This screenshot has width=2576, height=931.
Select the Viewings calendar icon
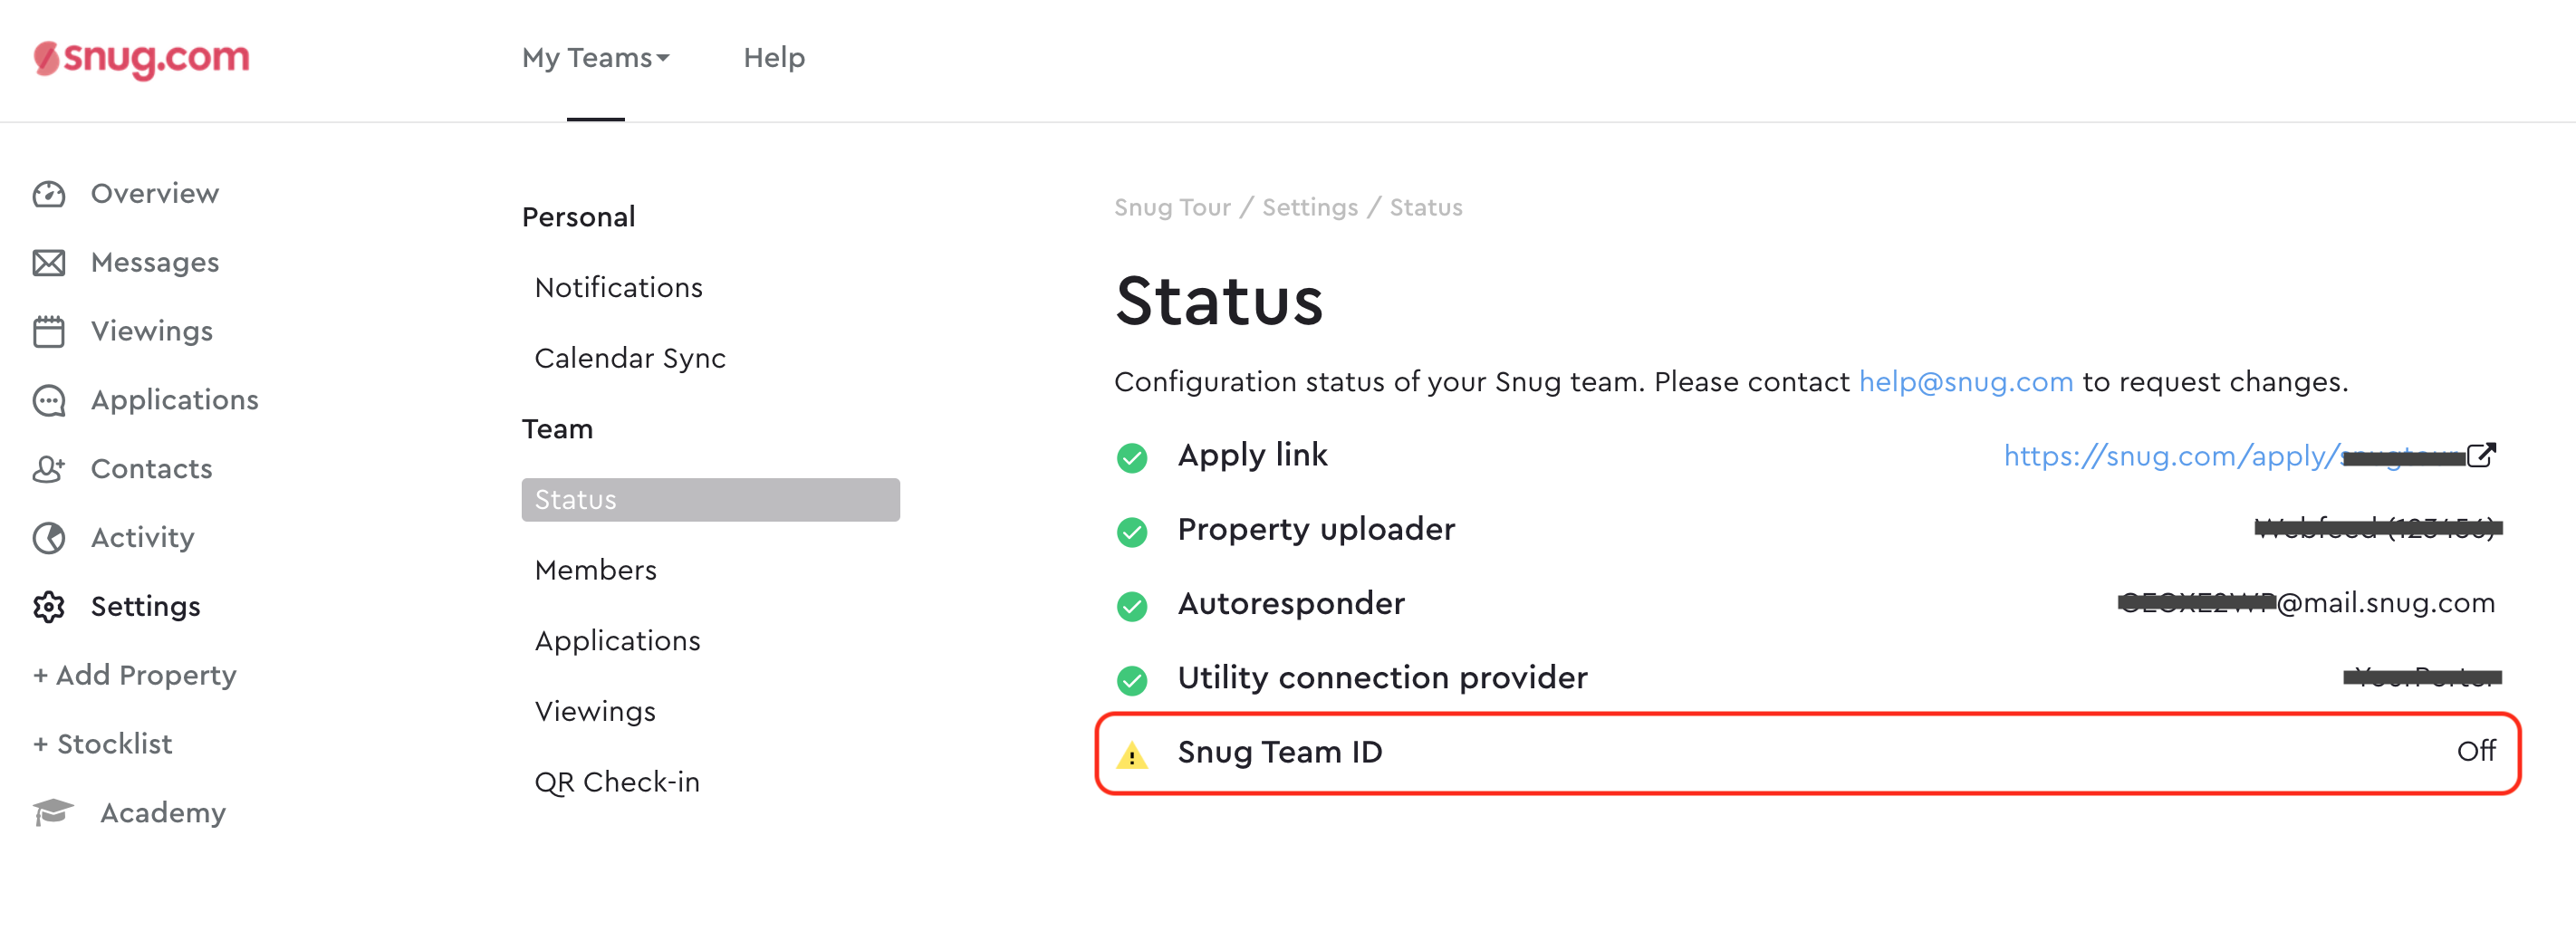coord(49,331)
